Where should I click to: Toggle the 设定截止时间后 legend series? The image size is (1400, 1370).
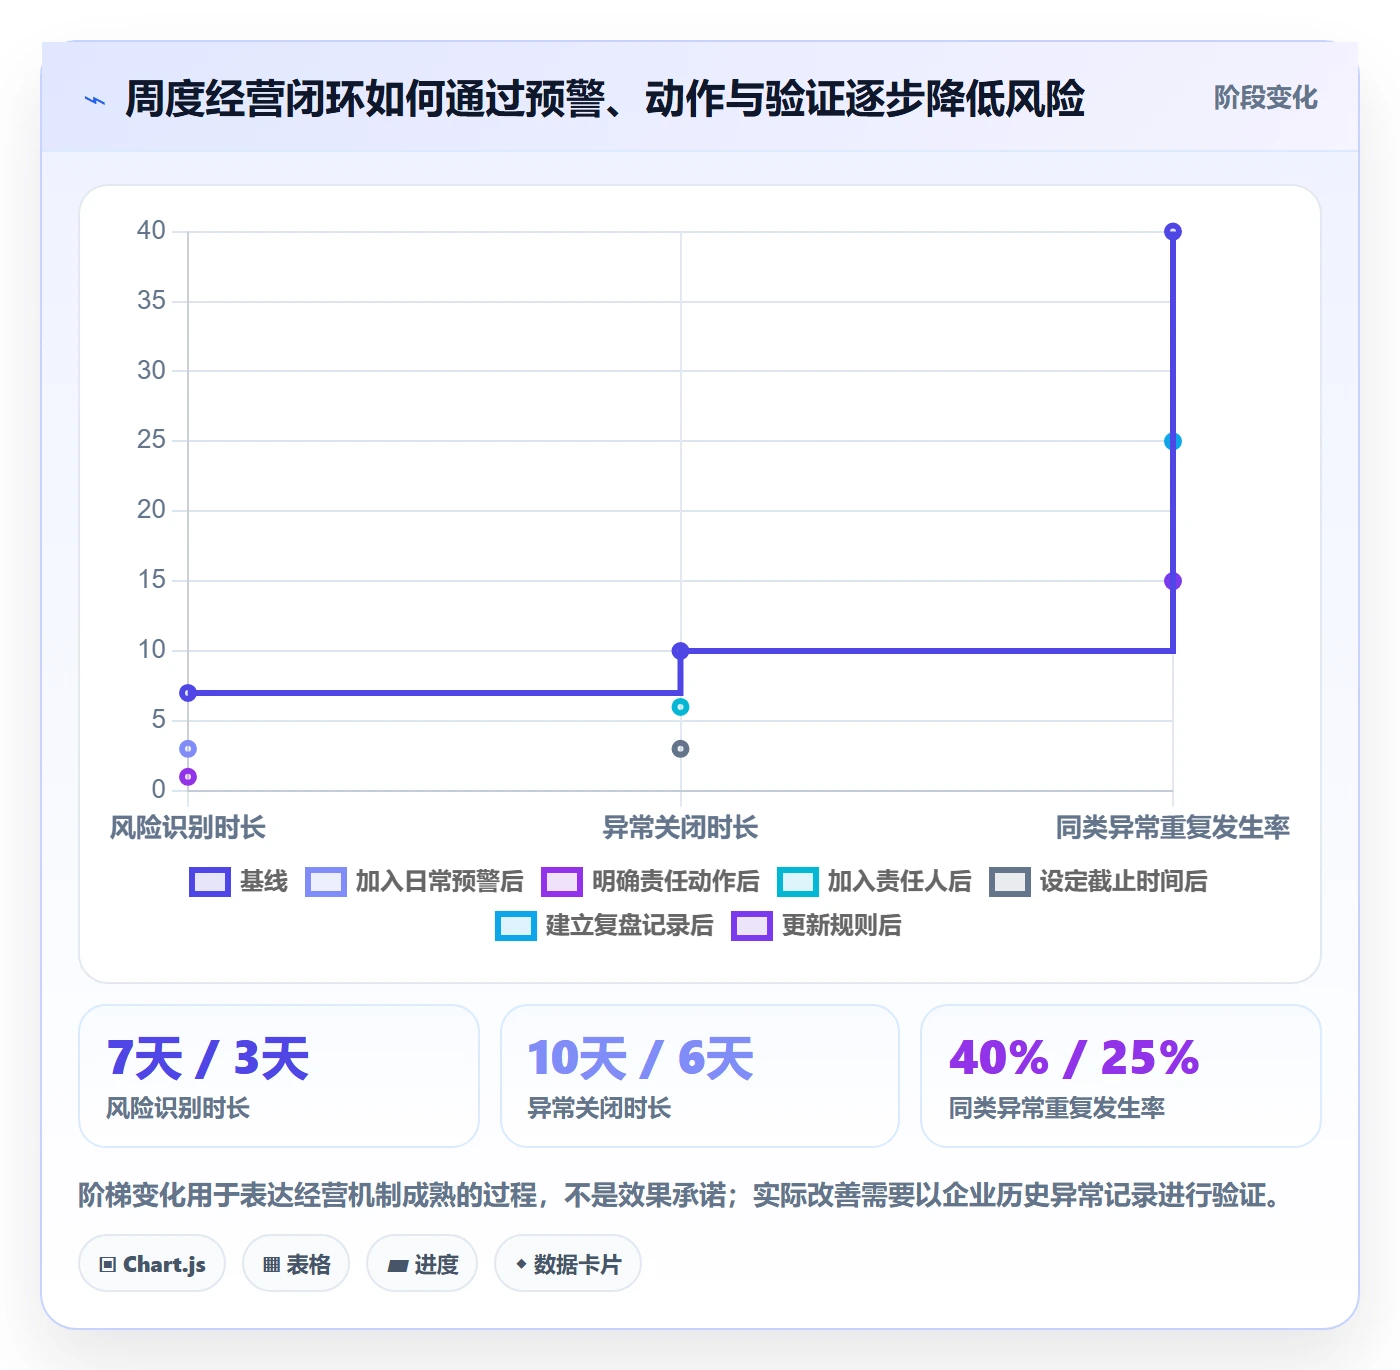tap(1099, 882)
